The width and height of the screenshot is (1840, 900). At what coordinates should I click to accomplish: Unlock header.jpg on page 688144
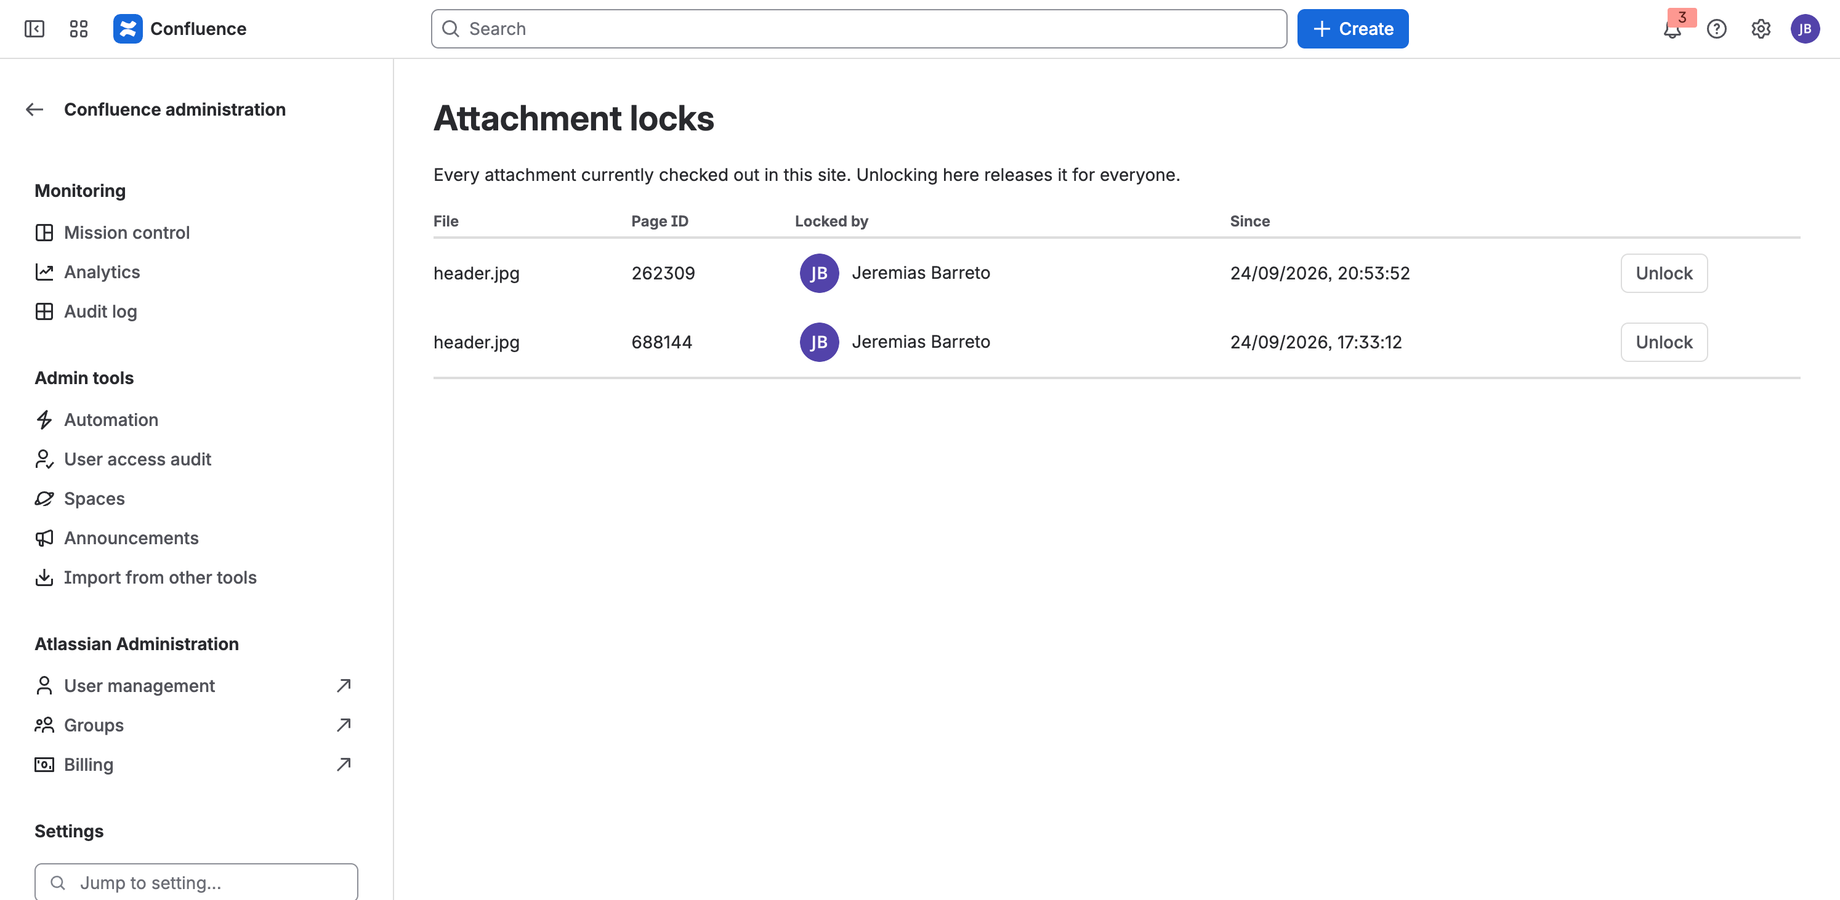point(1664,342)
